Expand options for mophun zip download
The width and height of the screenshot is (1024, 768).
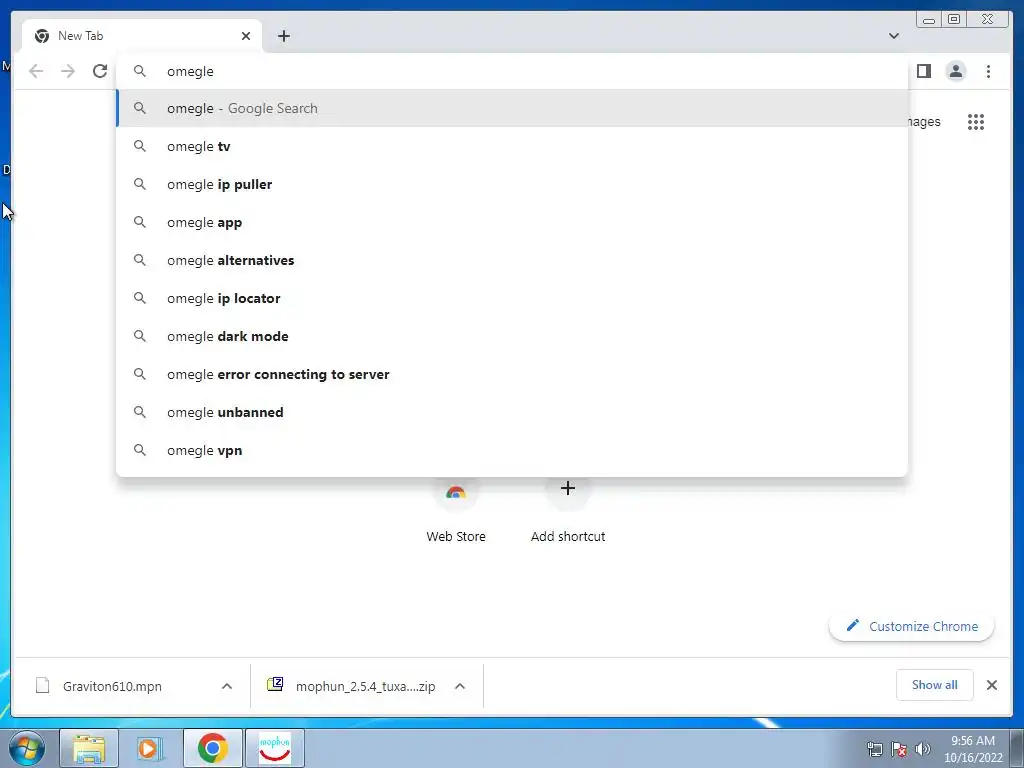click(460, 686)
